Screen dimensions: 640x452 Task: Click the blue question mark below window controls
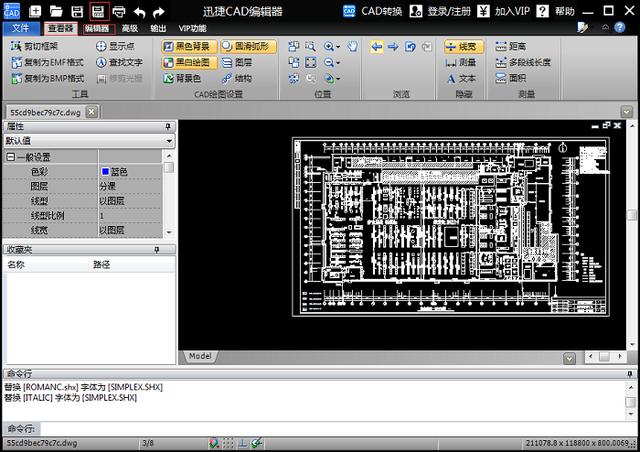tap(620, 27)
